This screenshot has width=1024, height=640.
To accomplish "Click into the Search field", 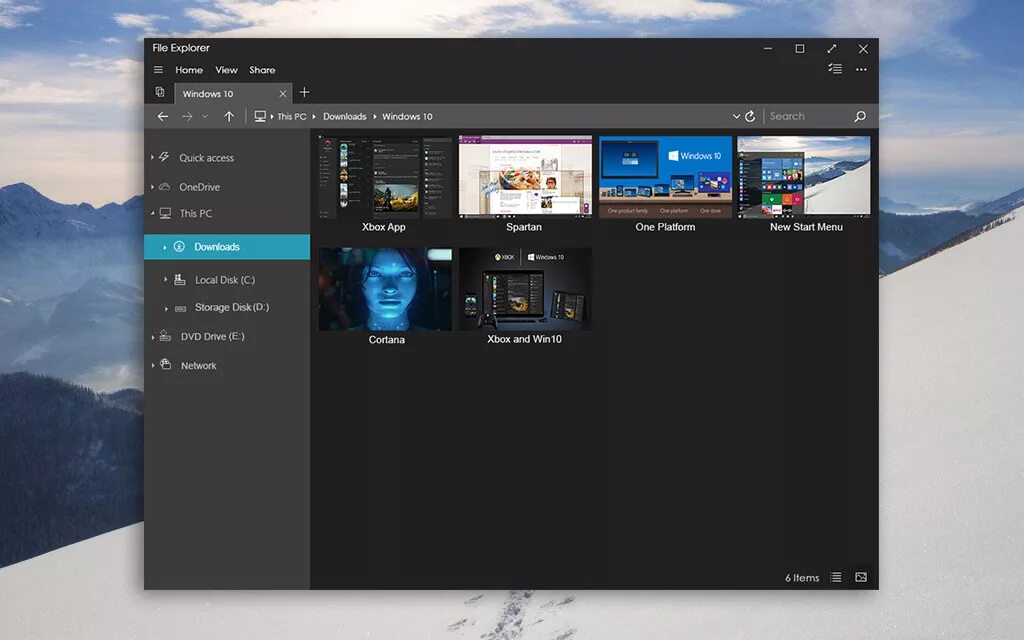I will point(810,116).
